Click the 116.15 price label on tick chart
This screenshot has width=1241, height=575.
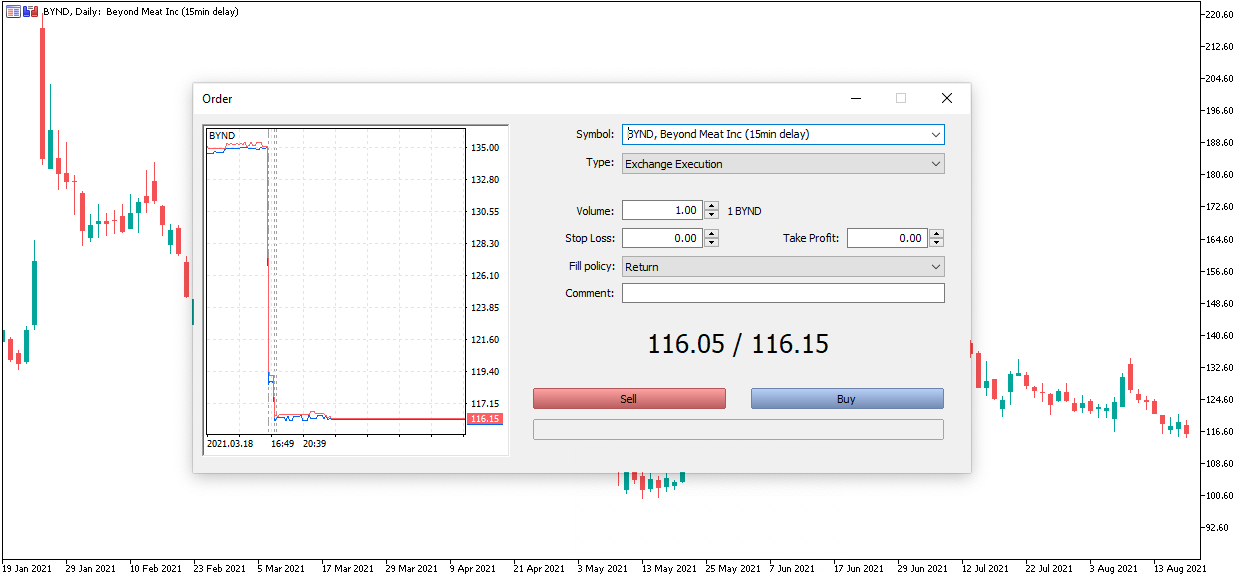484,419
